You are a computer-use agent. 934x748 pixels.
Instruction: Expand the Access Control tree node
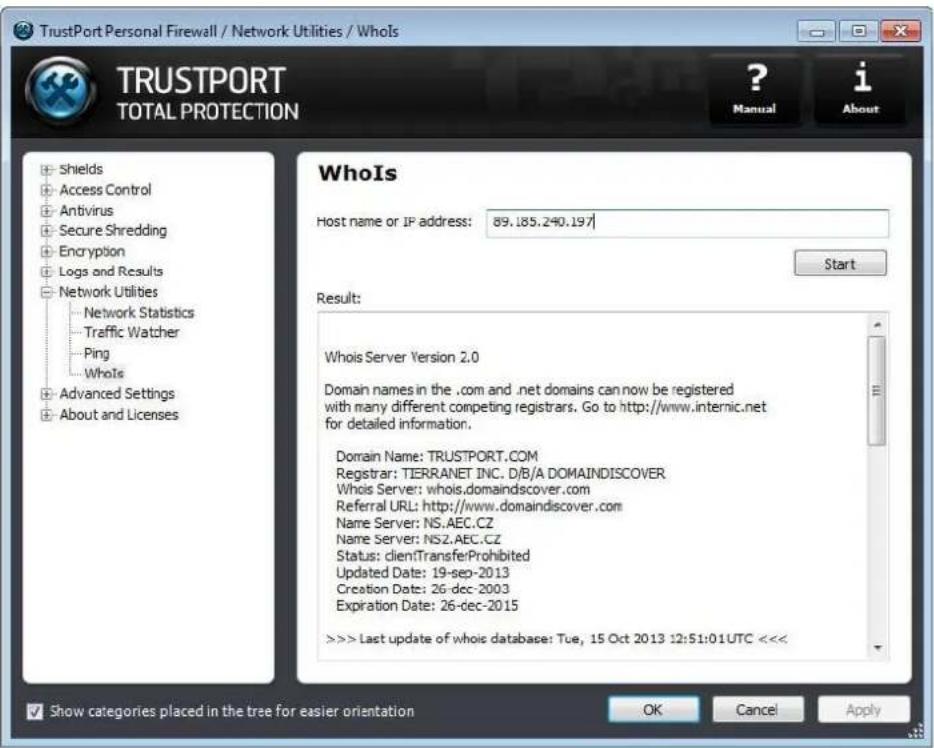[46, 190]
